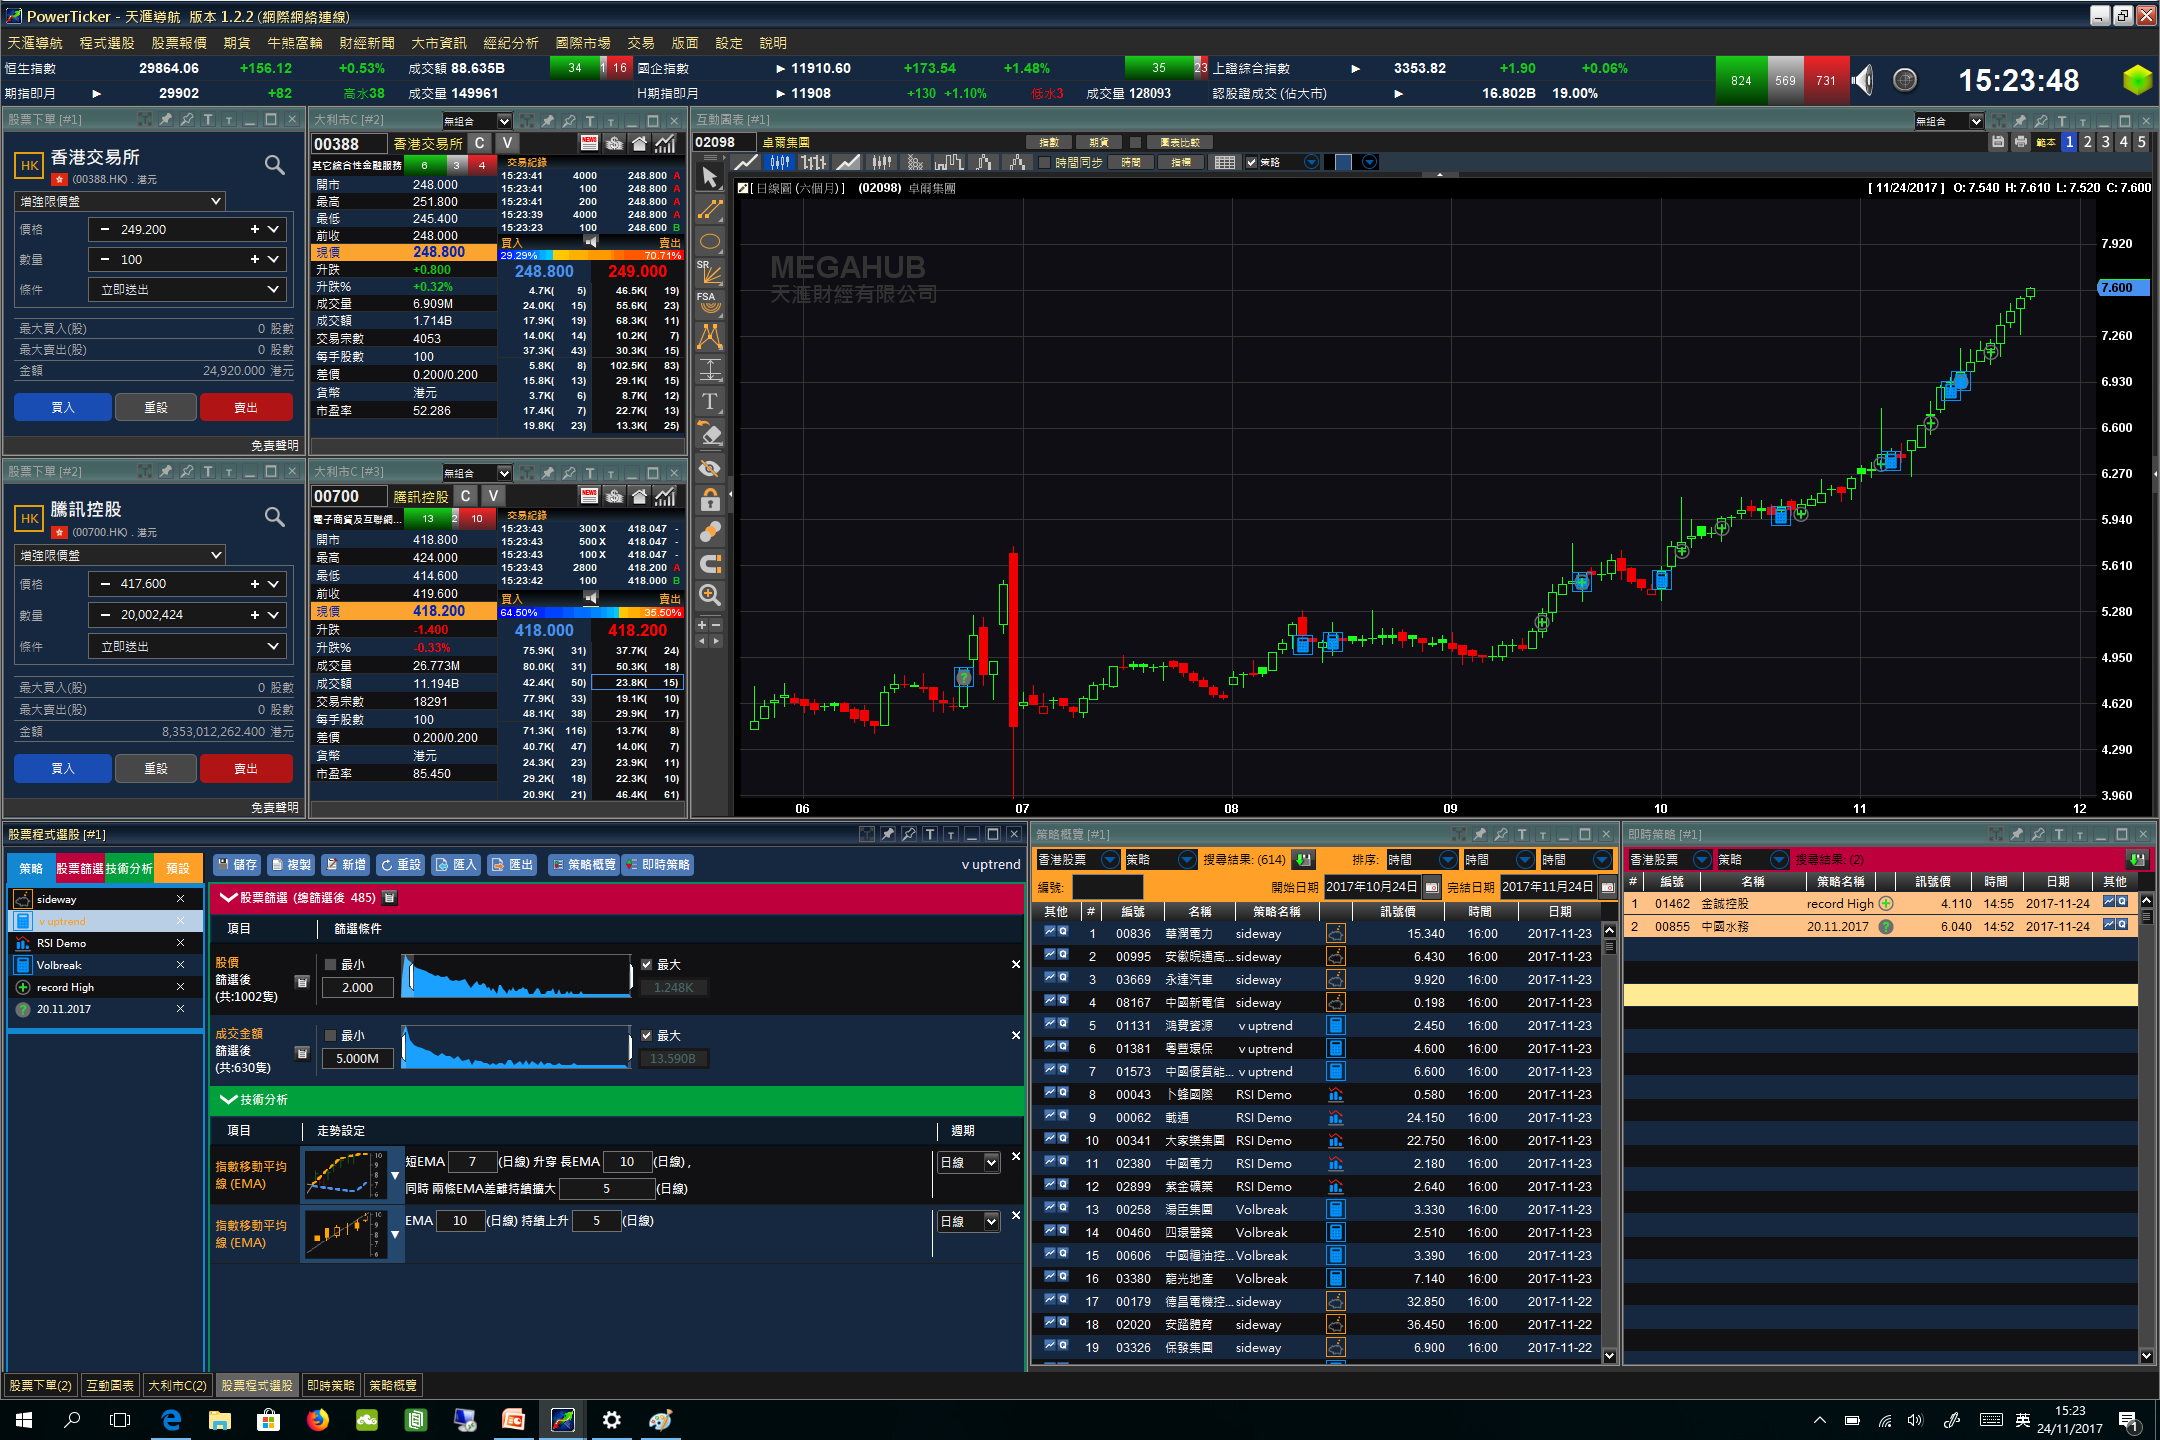This screenshot has width=2160, height=1440.
Task: Open price 249.200 dropdown arrow
Action: tap(273, 229)
